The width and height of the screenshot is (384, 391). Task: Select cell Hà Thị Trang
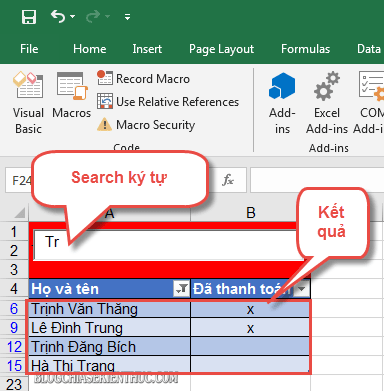tap(110, 365)
